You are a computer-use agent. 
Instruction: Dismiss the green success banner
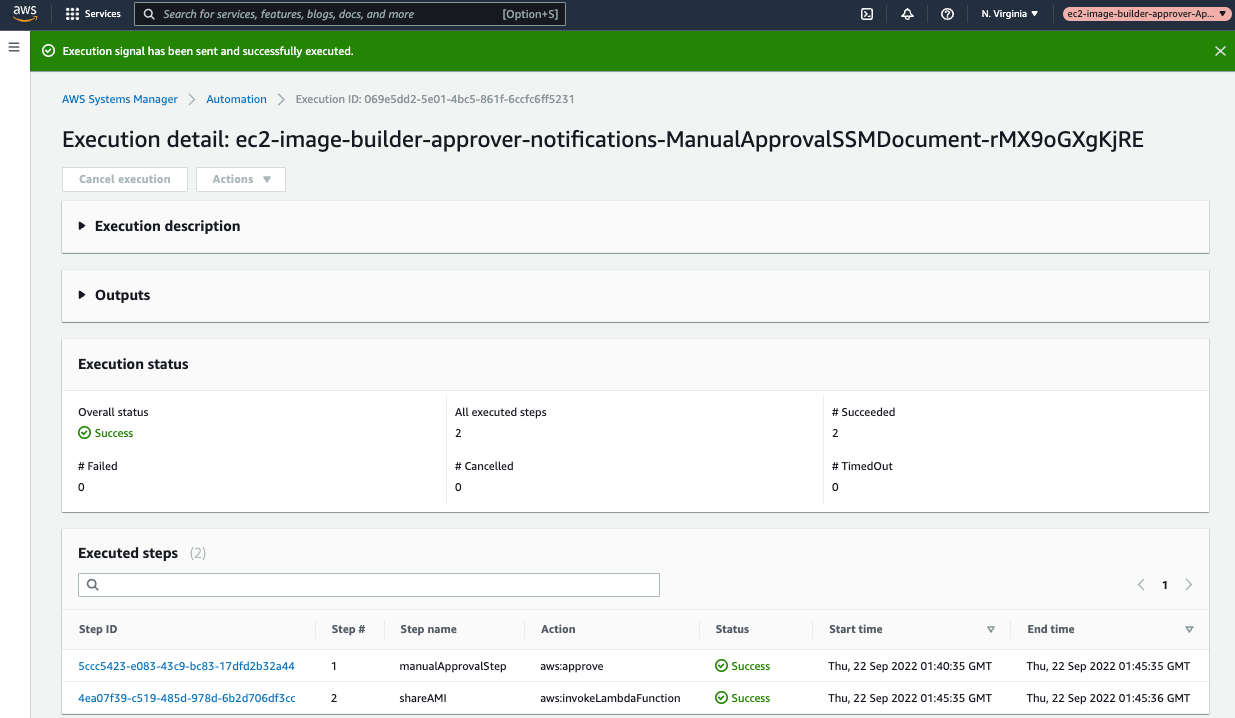(1220, 51)
